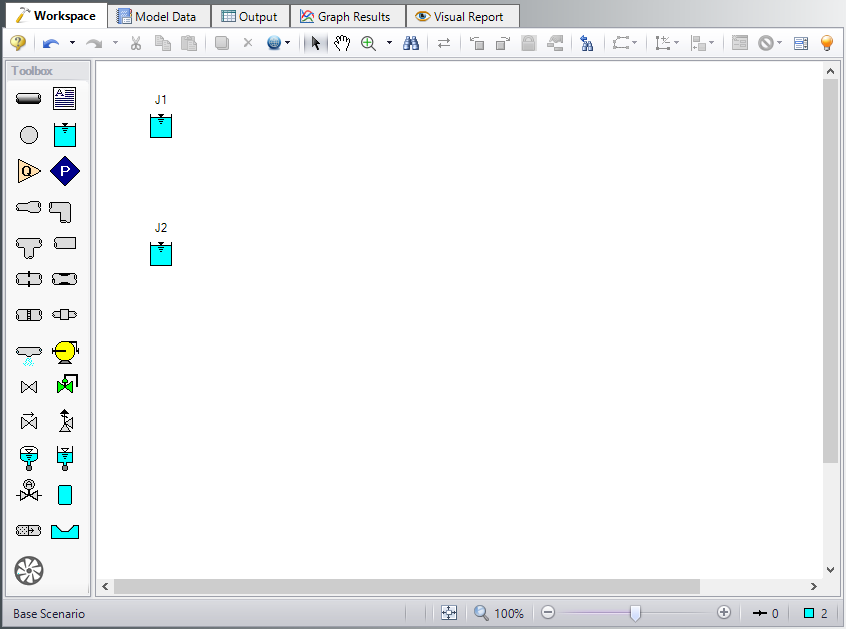Select the Annotation tool in Toolbox
846x629 pixels.
click(64, 99)
